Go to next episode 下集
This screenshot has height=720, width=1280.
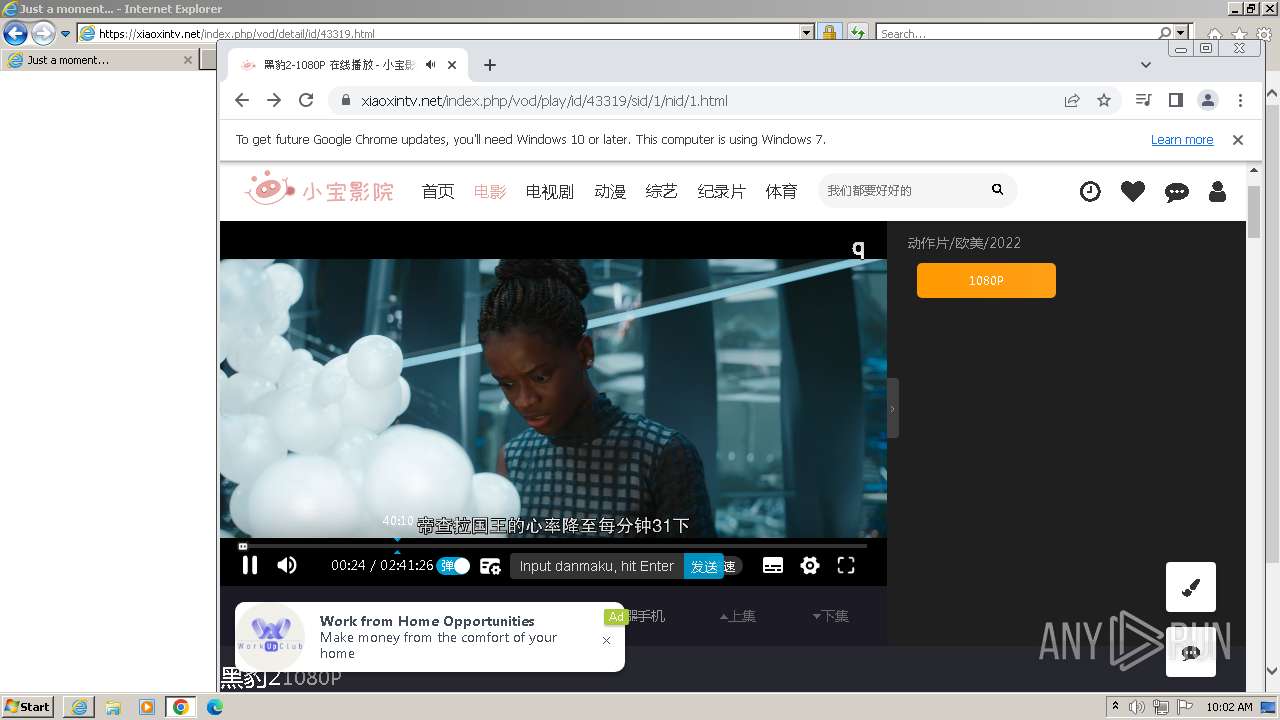(831, 616)
